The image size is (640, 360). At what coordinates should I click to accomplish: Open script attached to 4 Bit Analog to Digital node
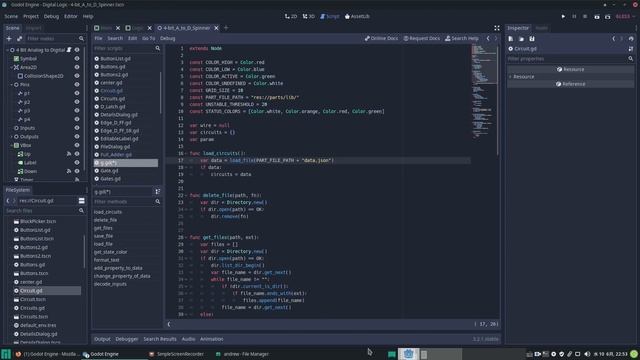coord(69,50)
